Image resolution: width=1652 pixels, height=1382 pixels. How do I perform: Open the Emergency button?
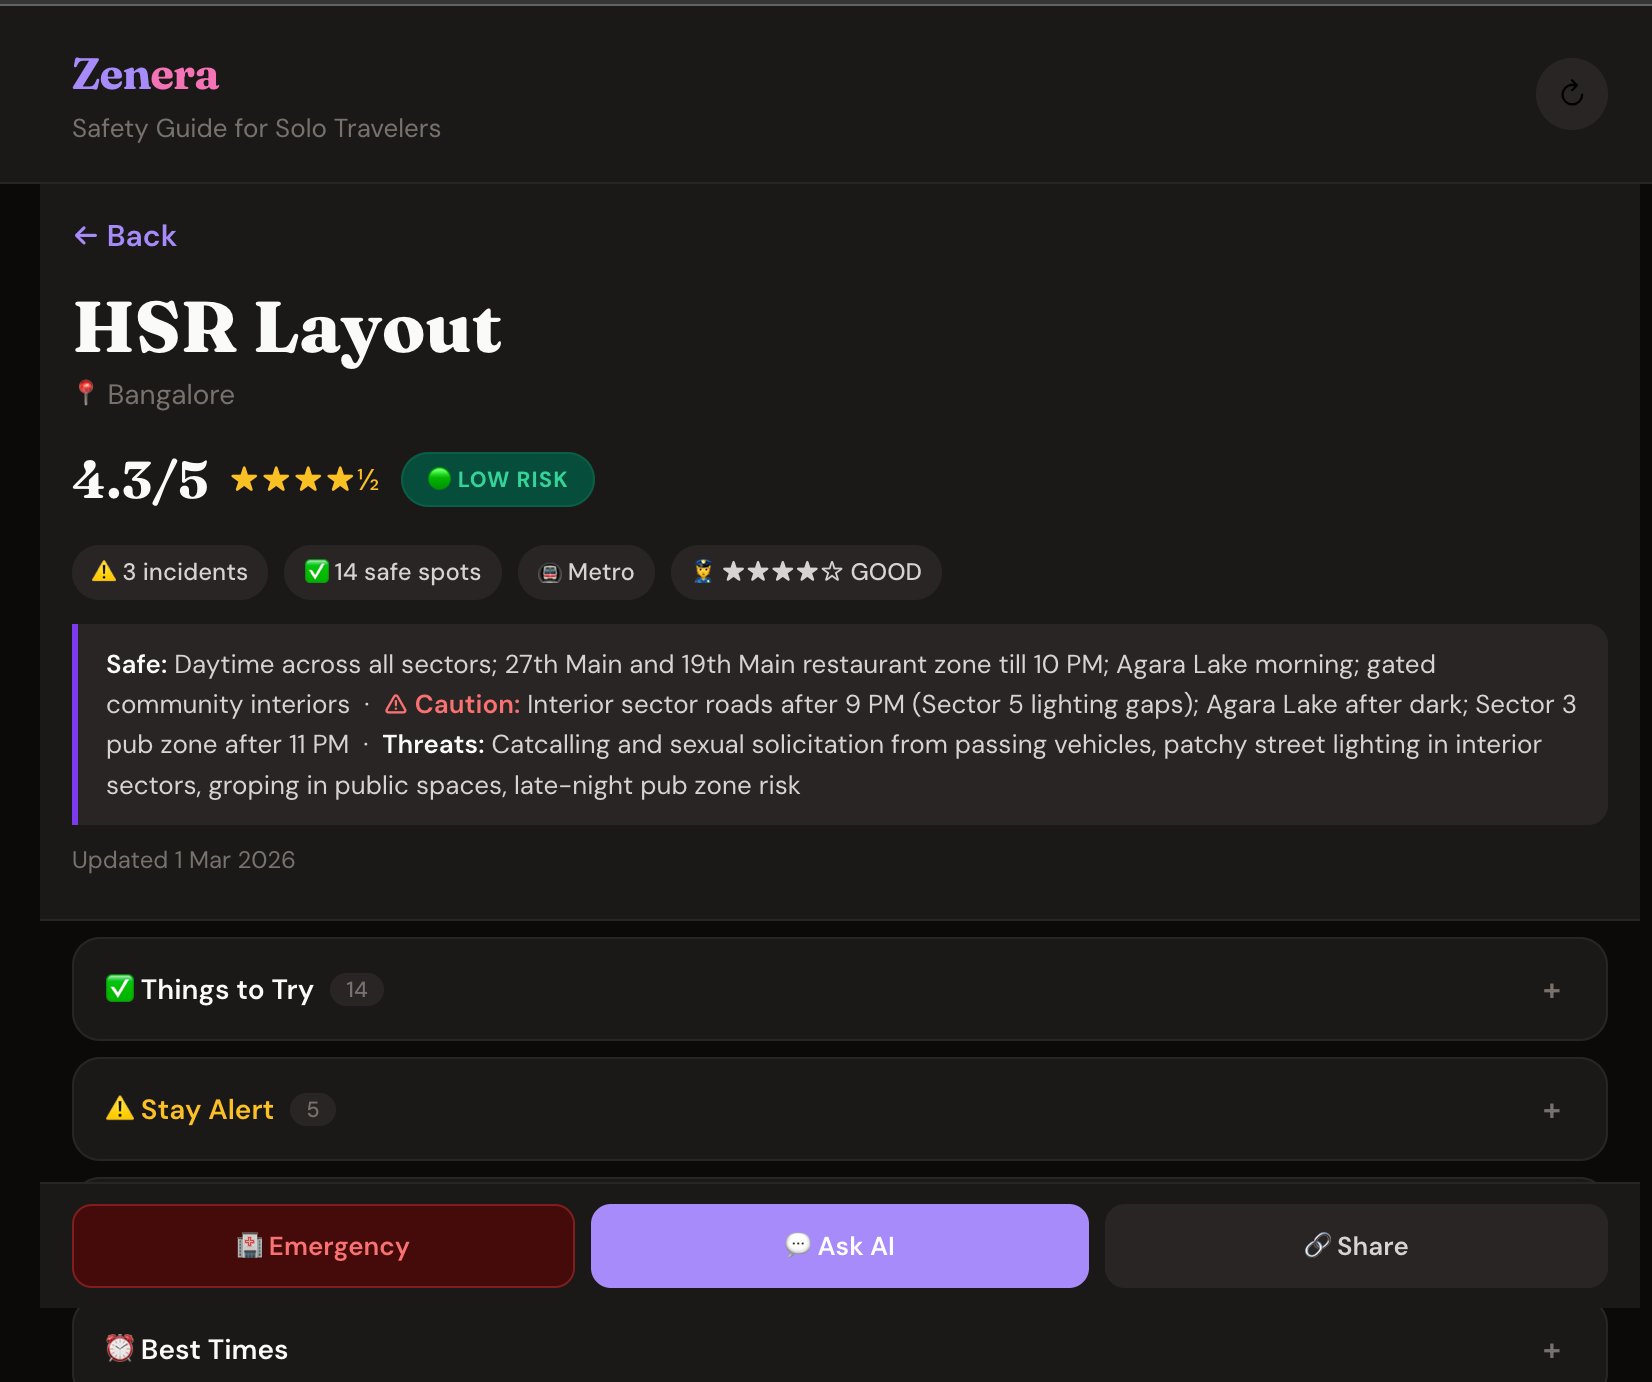(x=323, y=1246)
